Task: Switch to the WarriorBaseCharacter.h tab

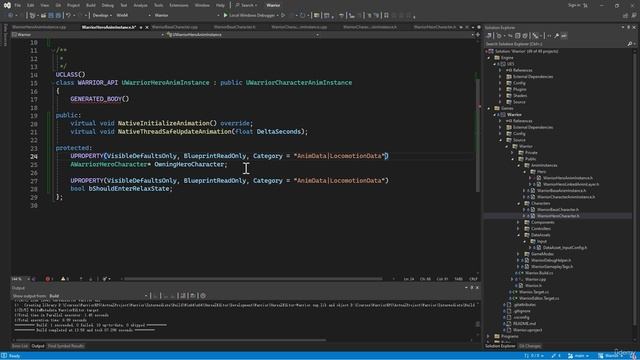Action: (235, 27)
